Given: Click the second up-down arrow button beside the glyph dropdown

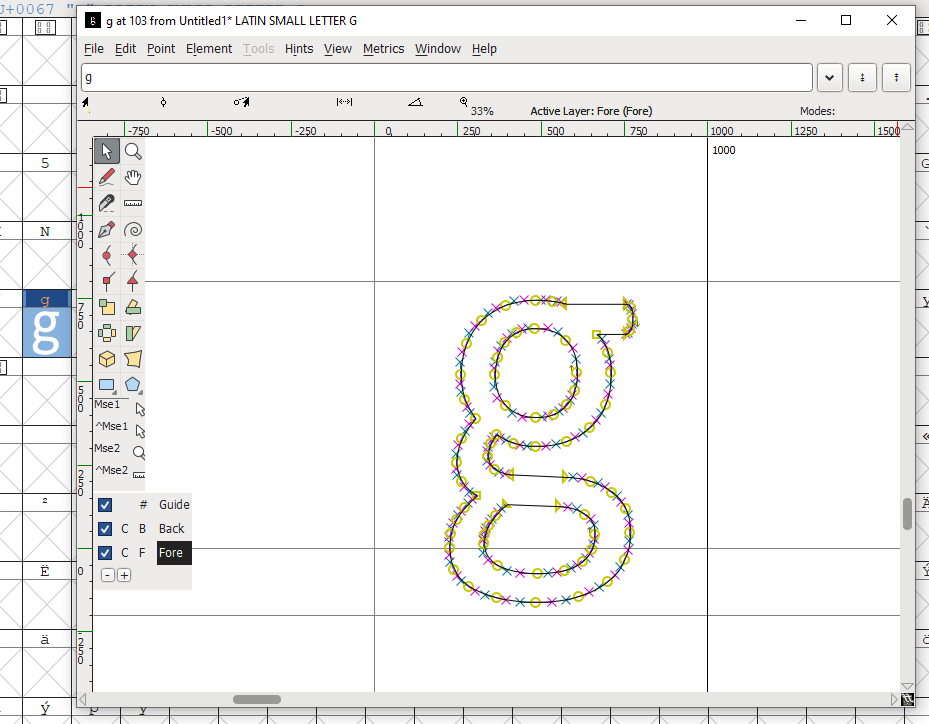Looking at the screenshot, I should (896, 78).
